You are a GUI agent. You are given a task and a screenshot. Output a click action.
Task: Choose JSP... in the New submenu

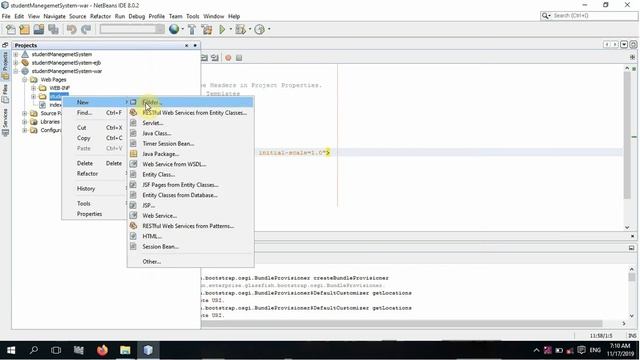point(190,205)
